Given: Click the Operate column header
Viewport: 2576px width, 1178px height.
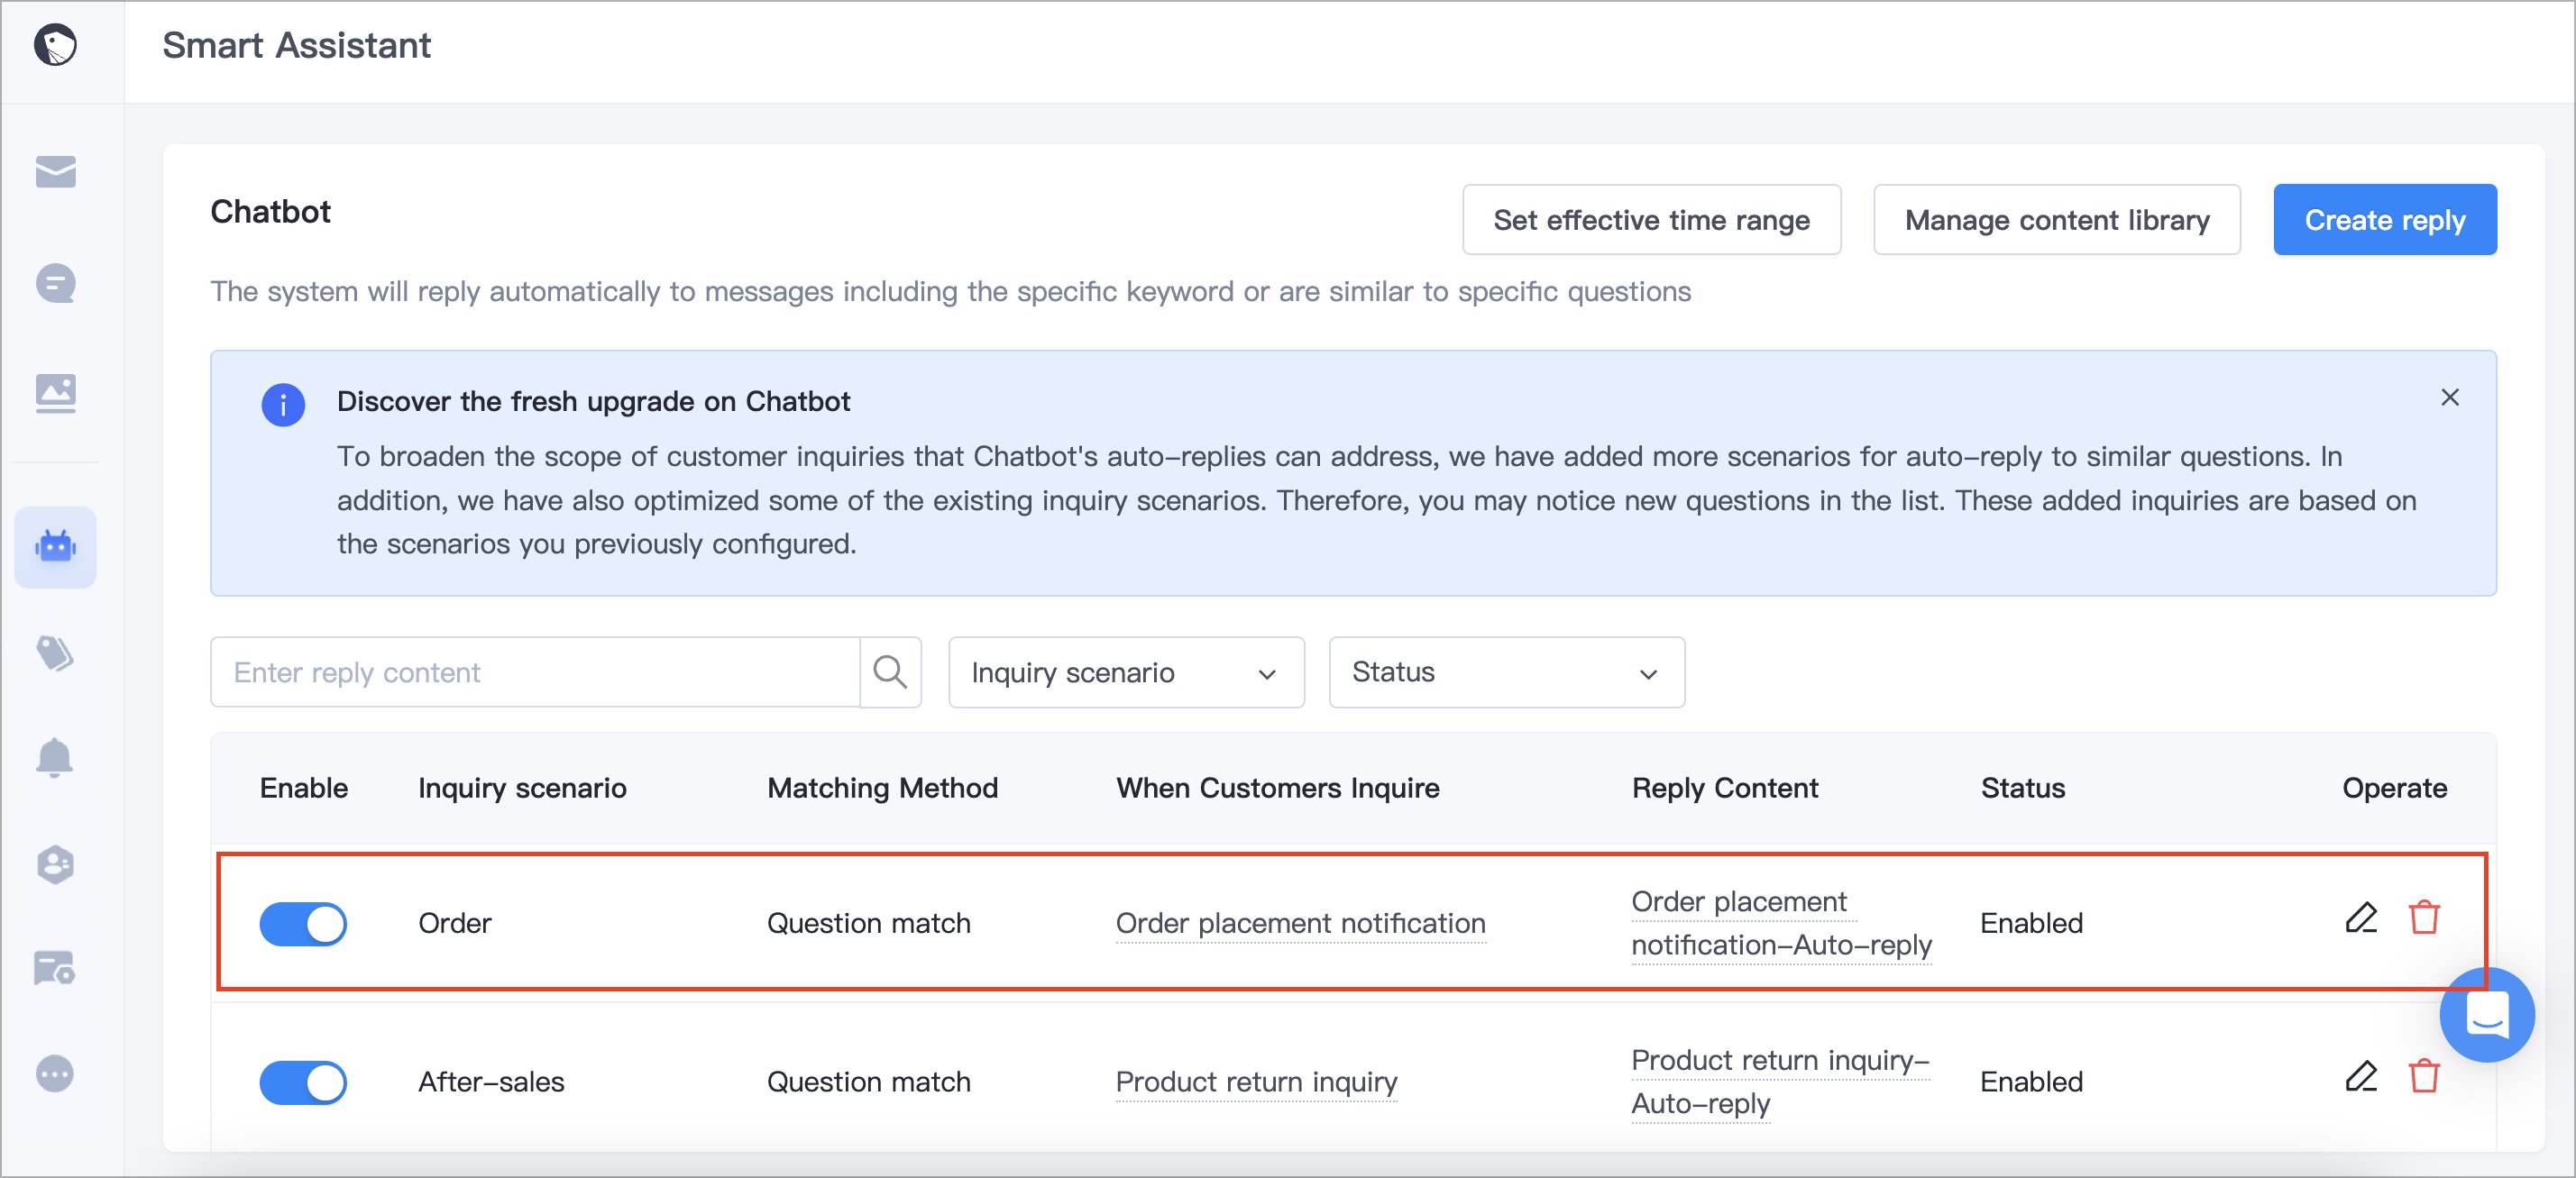Looking at the screenshot, I should click(x=2394, y=788).
